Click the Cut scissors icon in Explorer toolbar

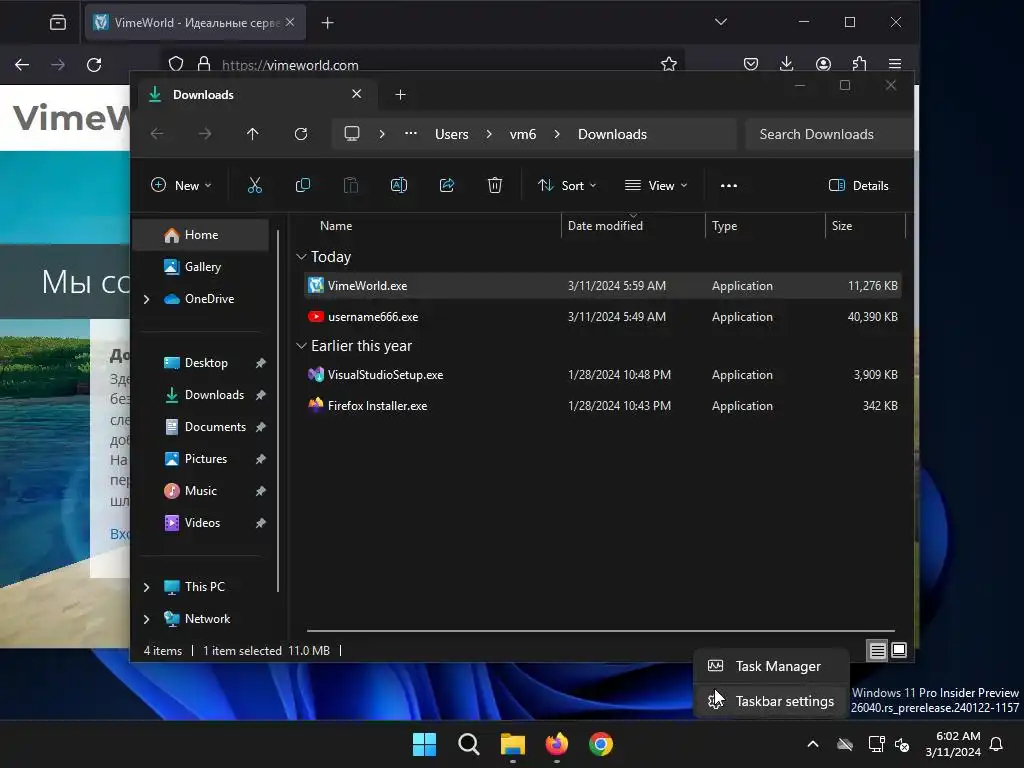255,185
